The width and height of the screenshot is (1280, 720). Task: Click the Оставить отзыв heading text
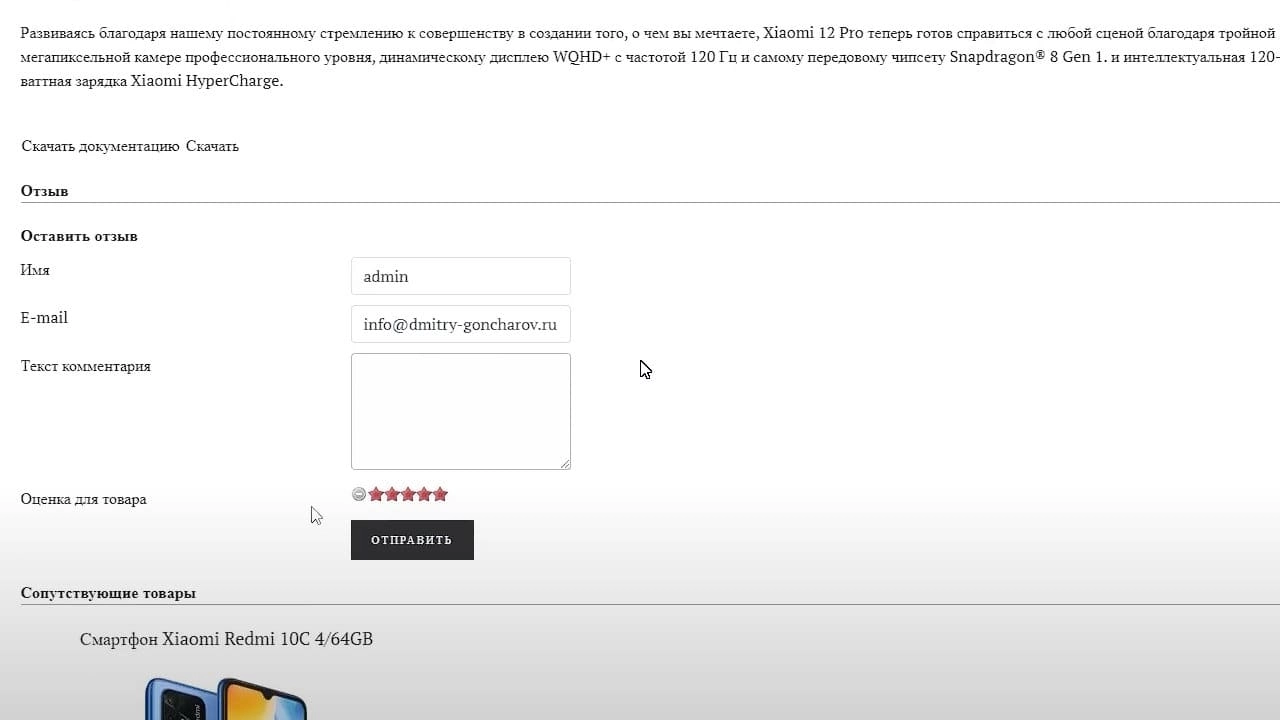79,236
